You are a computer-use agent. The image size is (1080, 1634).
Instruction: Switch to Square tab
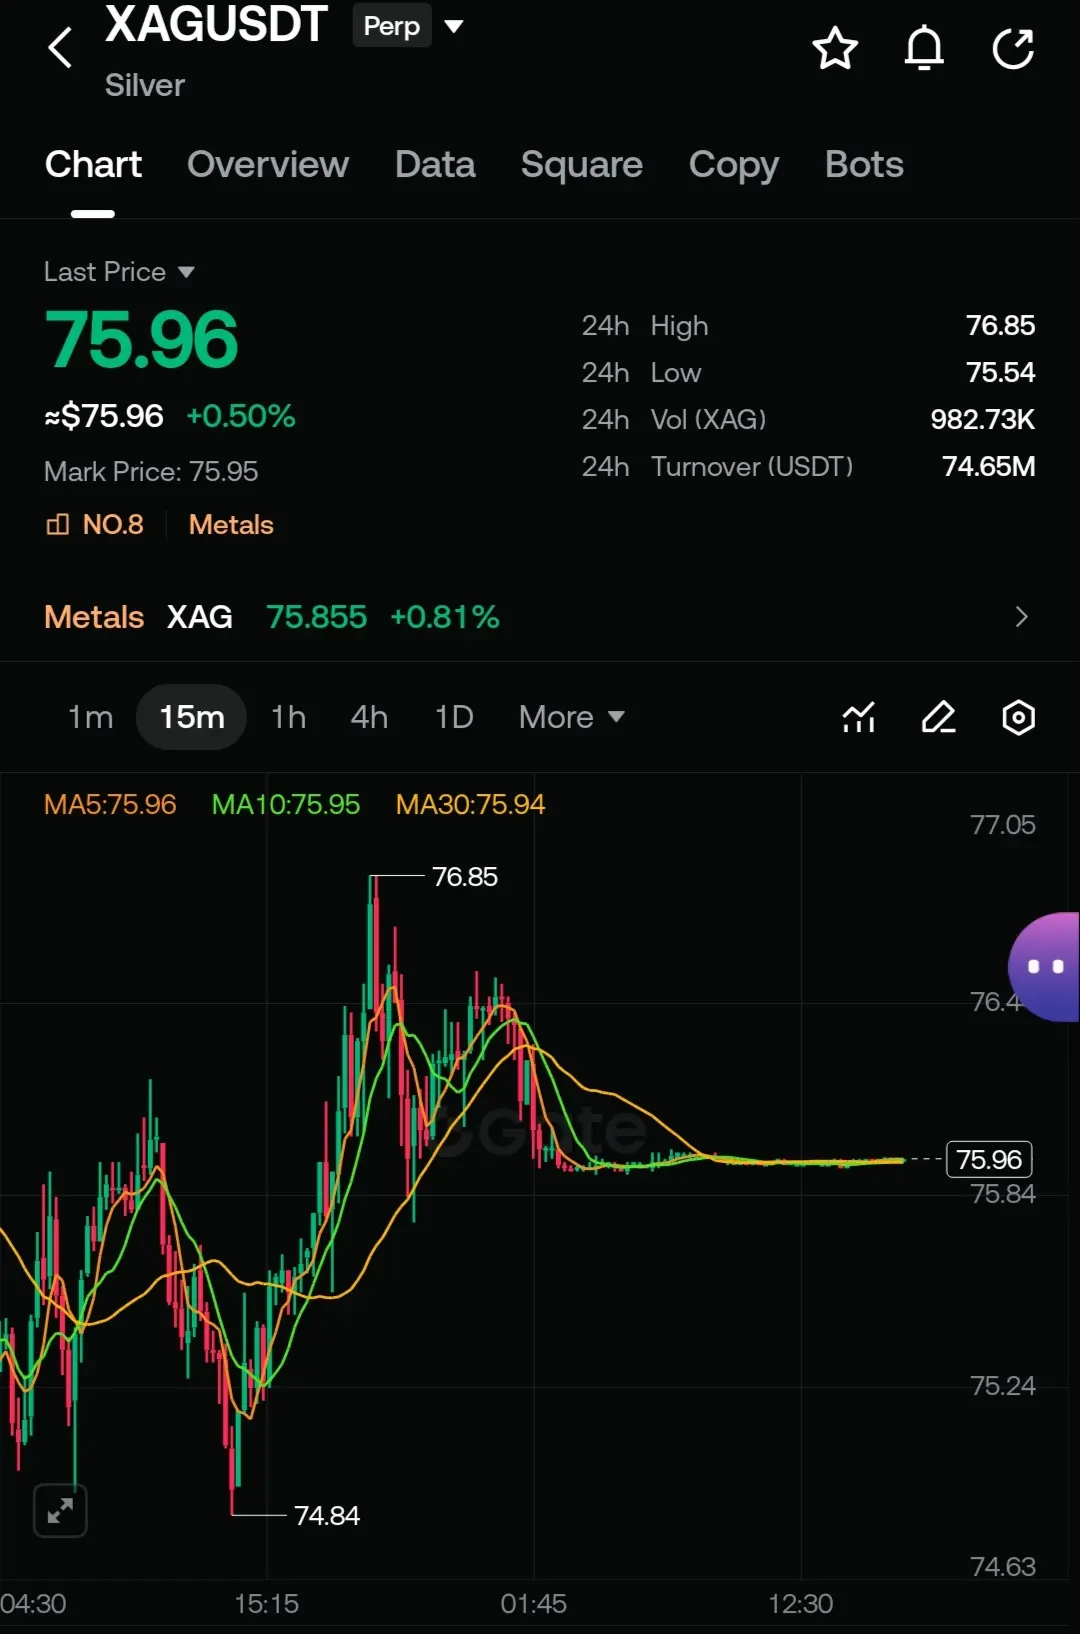click(582, 164)
